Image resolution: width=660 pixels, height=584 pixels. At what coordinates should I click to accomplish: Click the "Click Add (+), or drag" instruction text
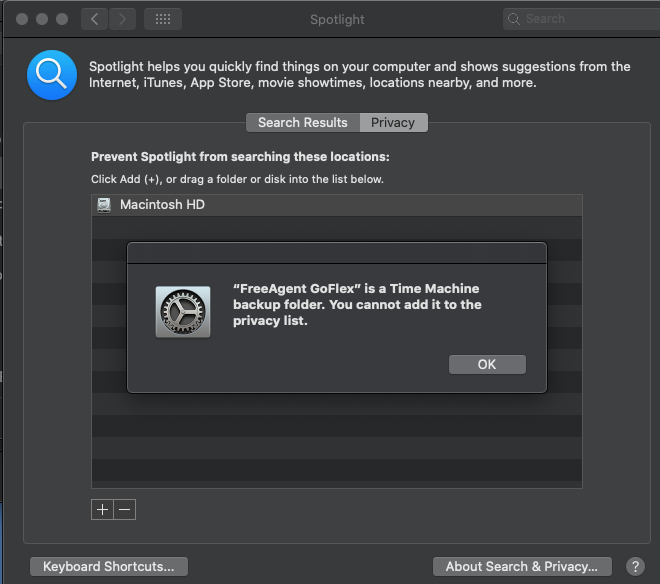point(237,179)
